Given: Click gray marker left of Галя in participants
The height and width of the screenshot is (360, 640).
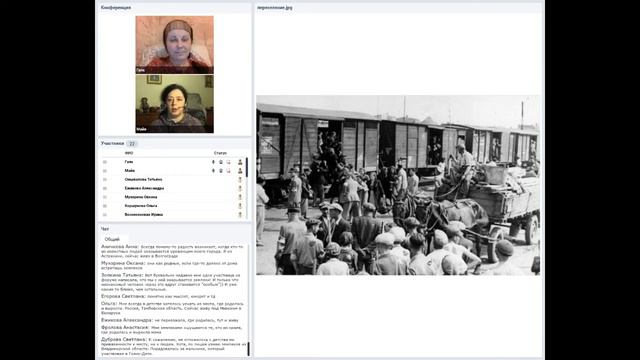Looking at the screenshot, I should (105, 162).
